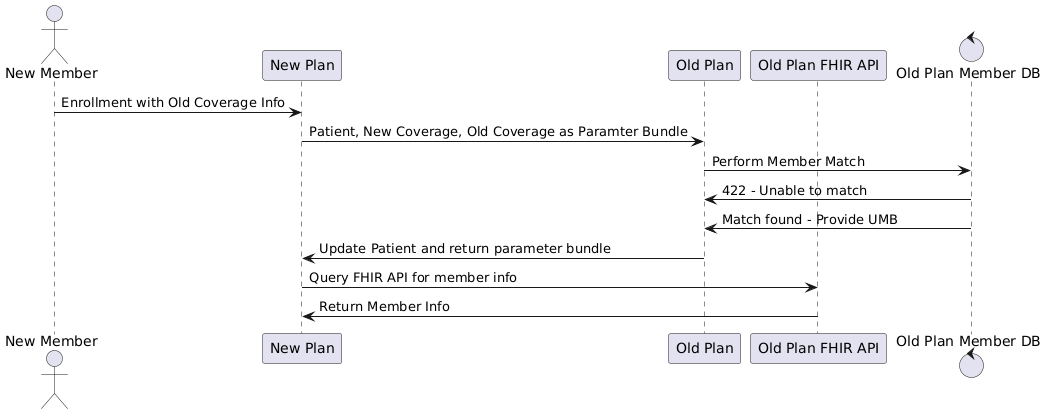Click the New Member actor icon at bottom
Screen dimensions: 1047x414
(54, 380)
